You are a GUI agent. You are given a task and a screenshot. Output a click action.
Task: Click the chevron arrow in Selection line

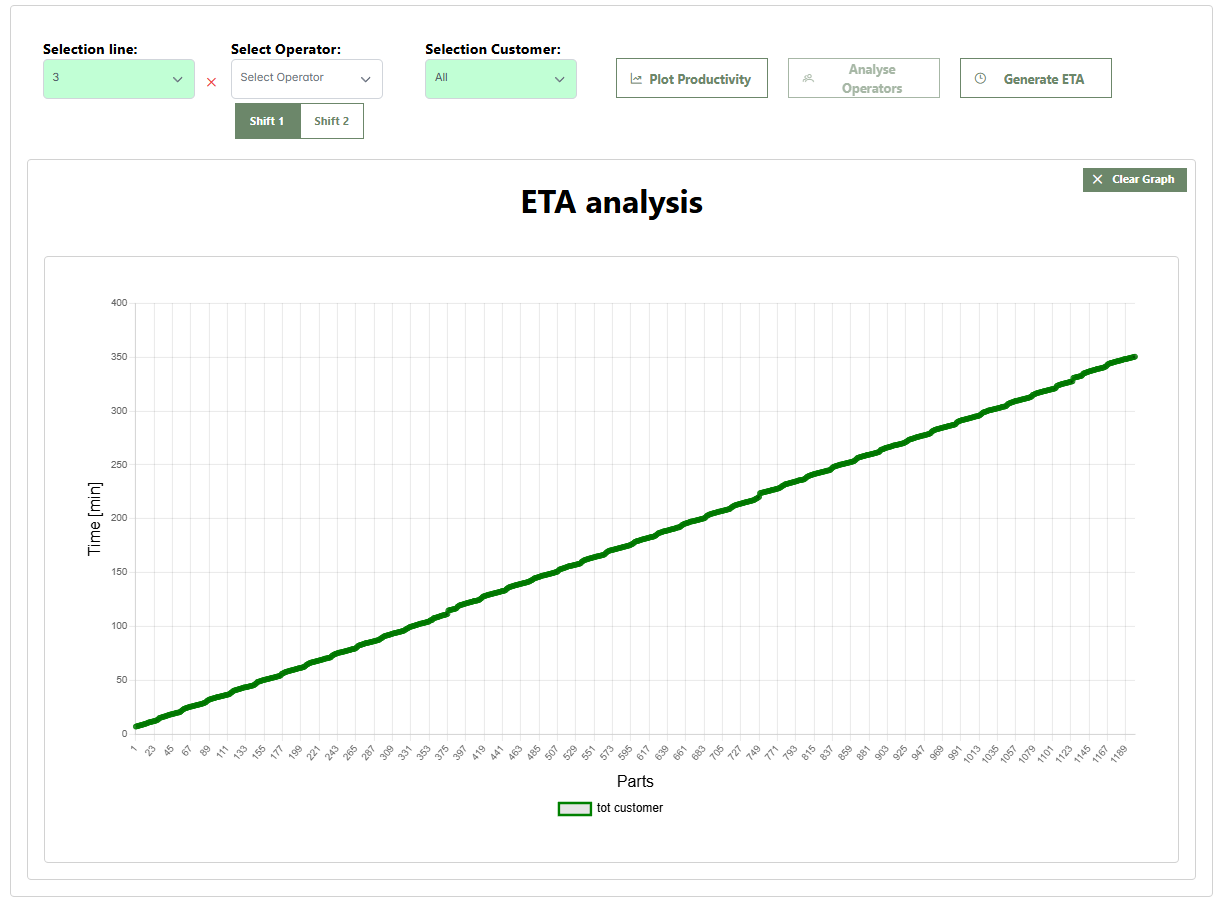(178, 79)
